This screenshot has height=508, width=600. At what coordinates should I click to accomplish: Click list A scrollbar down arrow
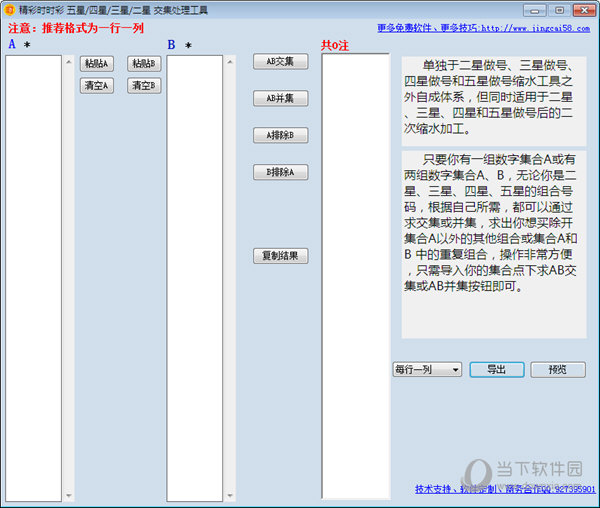(68, 495)
